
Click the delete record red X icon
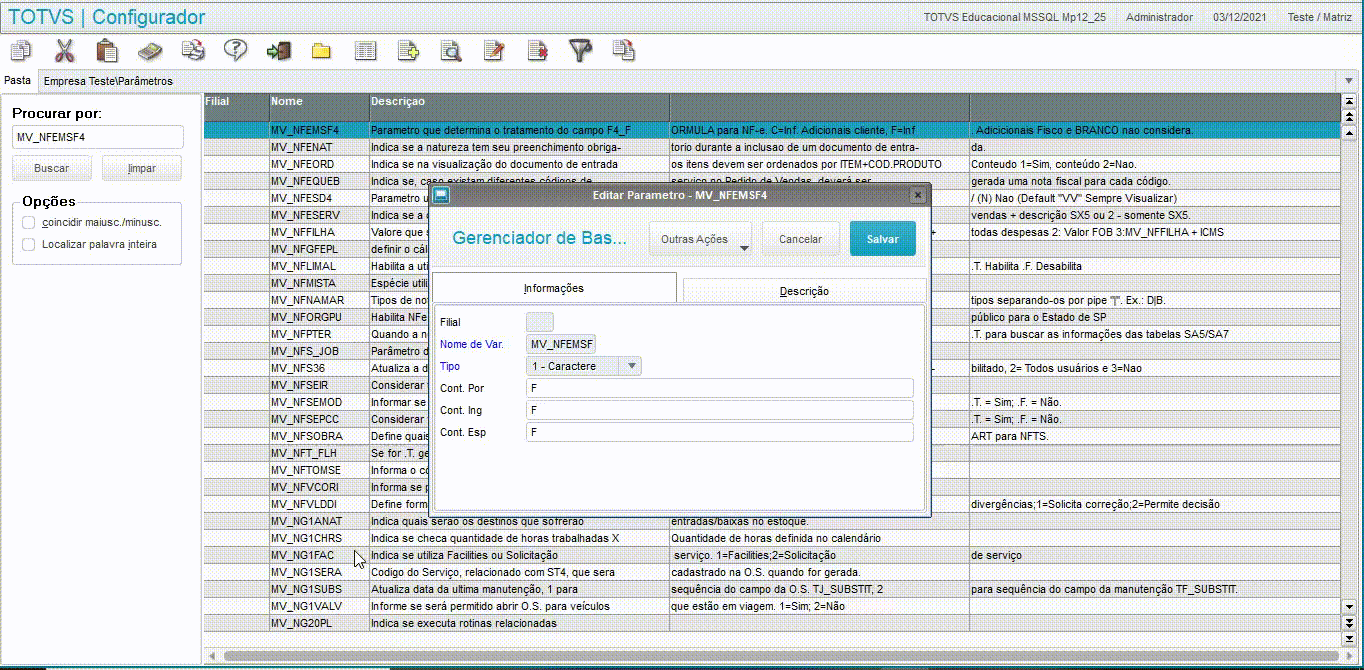pyautogui.click(x=537, y=50)
